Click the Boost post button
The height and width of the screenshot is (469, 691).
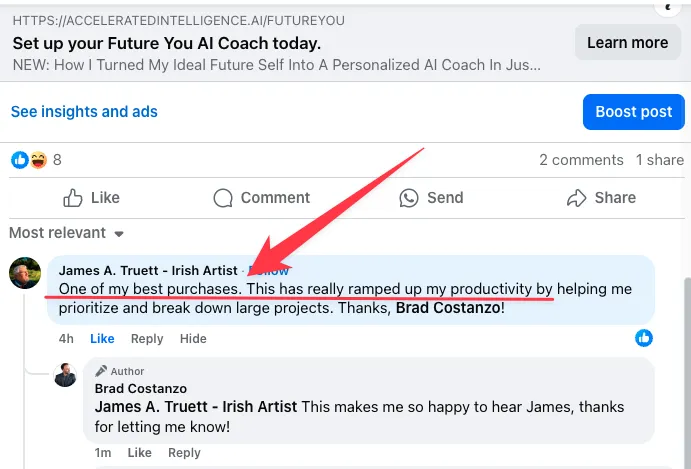pyautogui.click(x=634, y=112)
